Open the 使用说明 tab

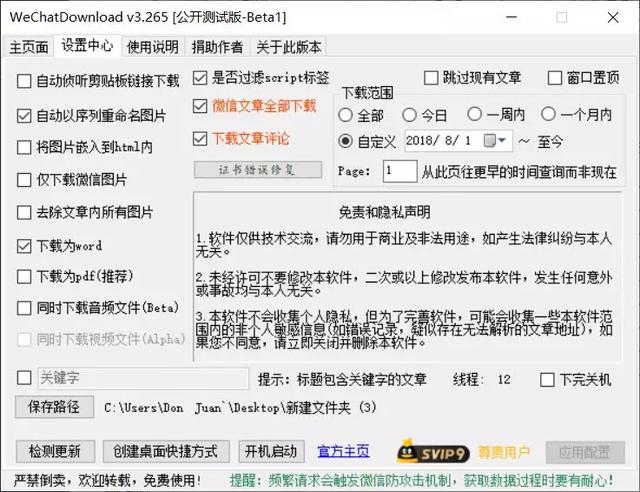152,47
